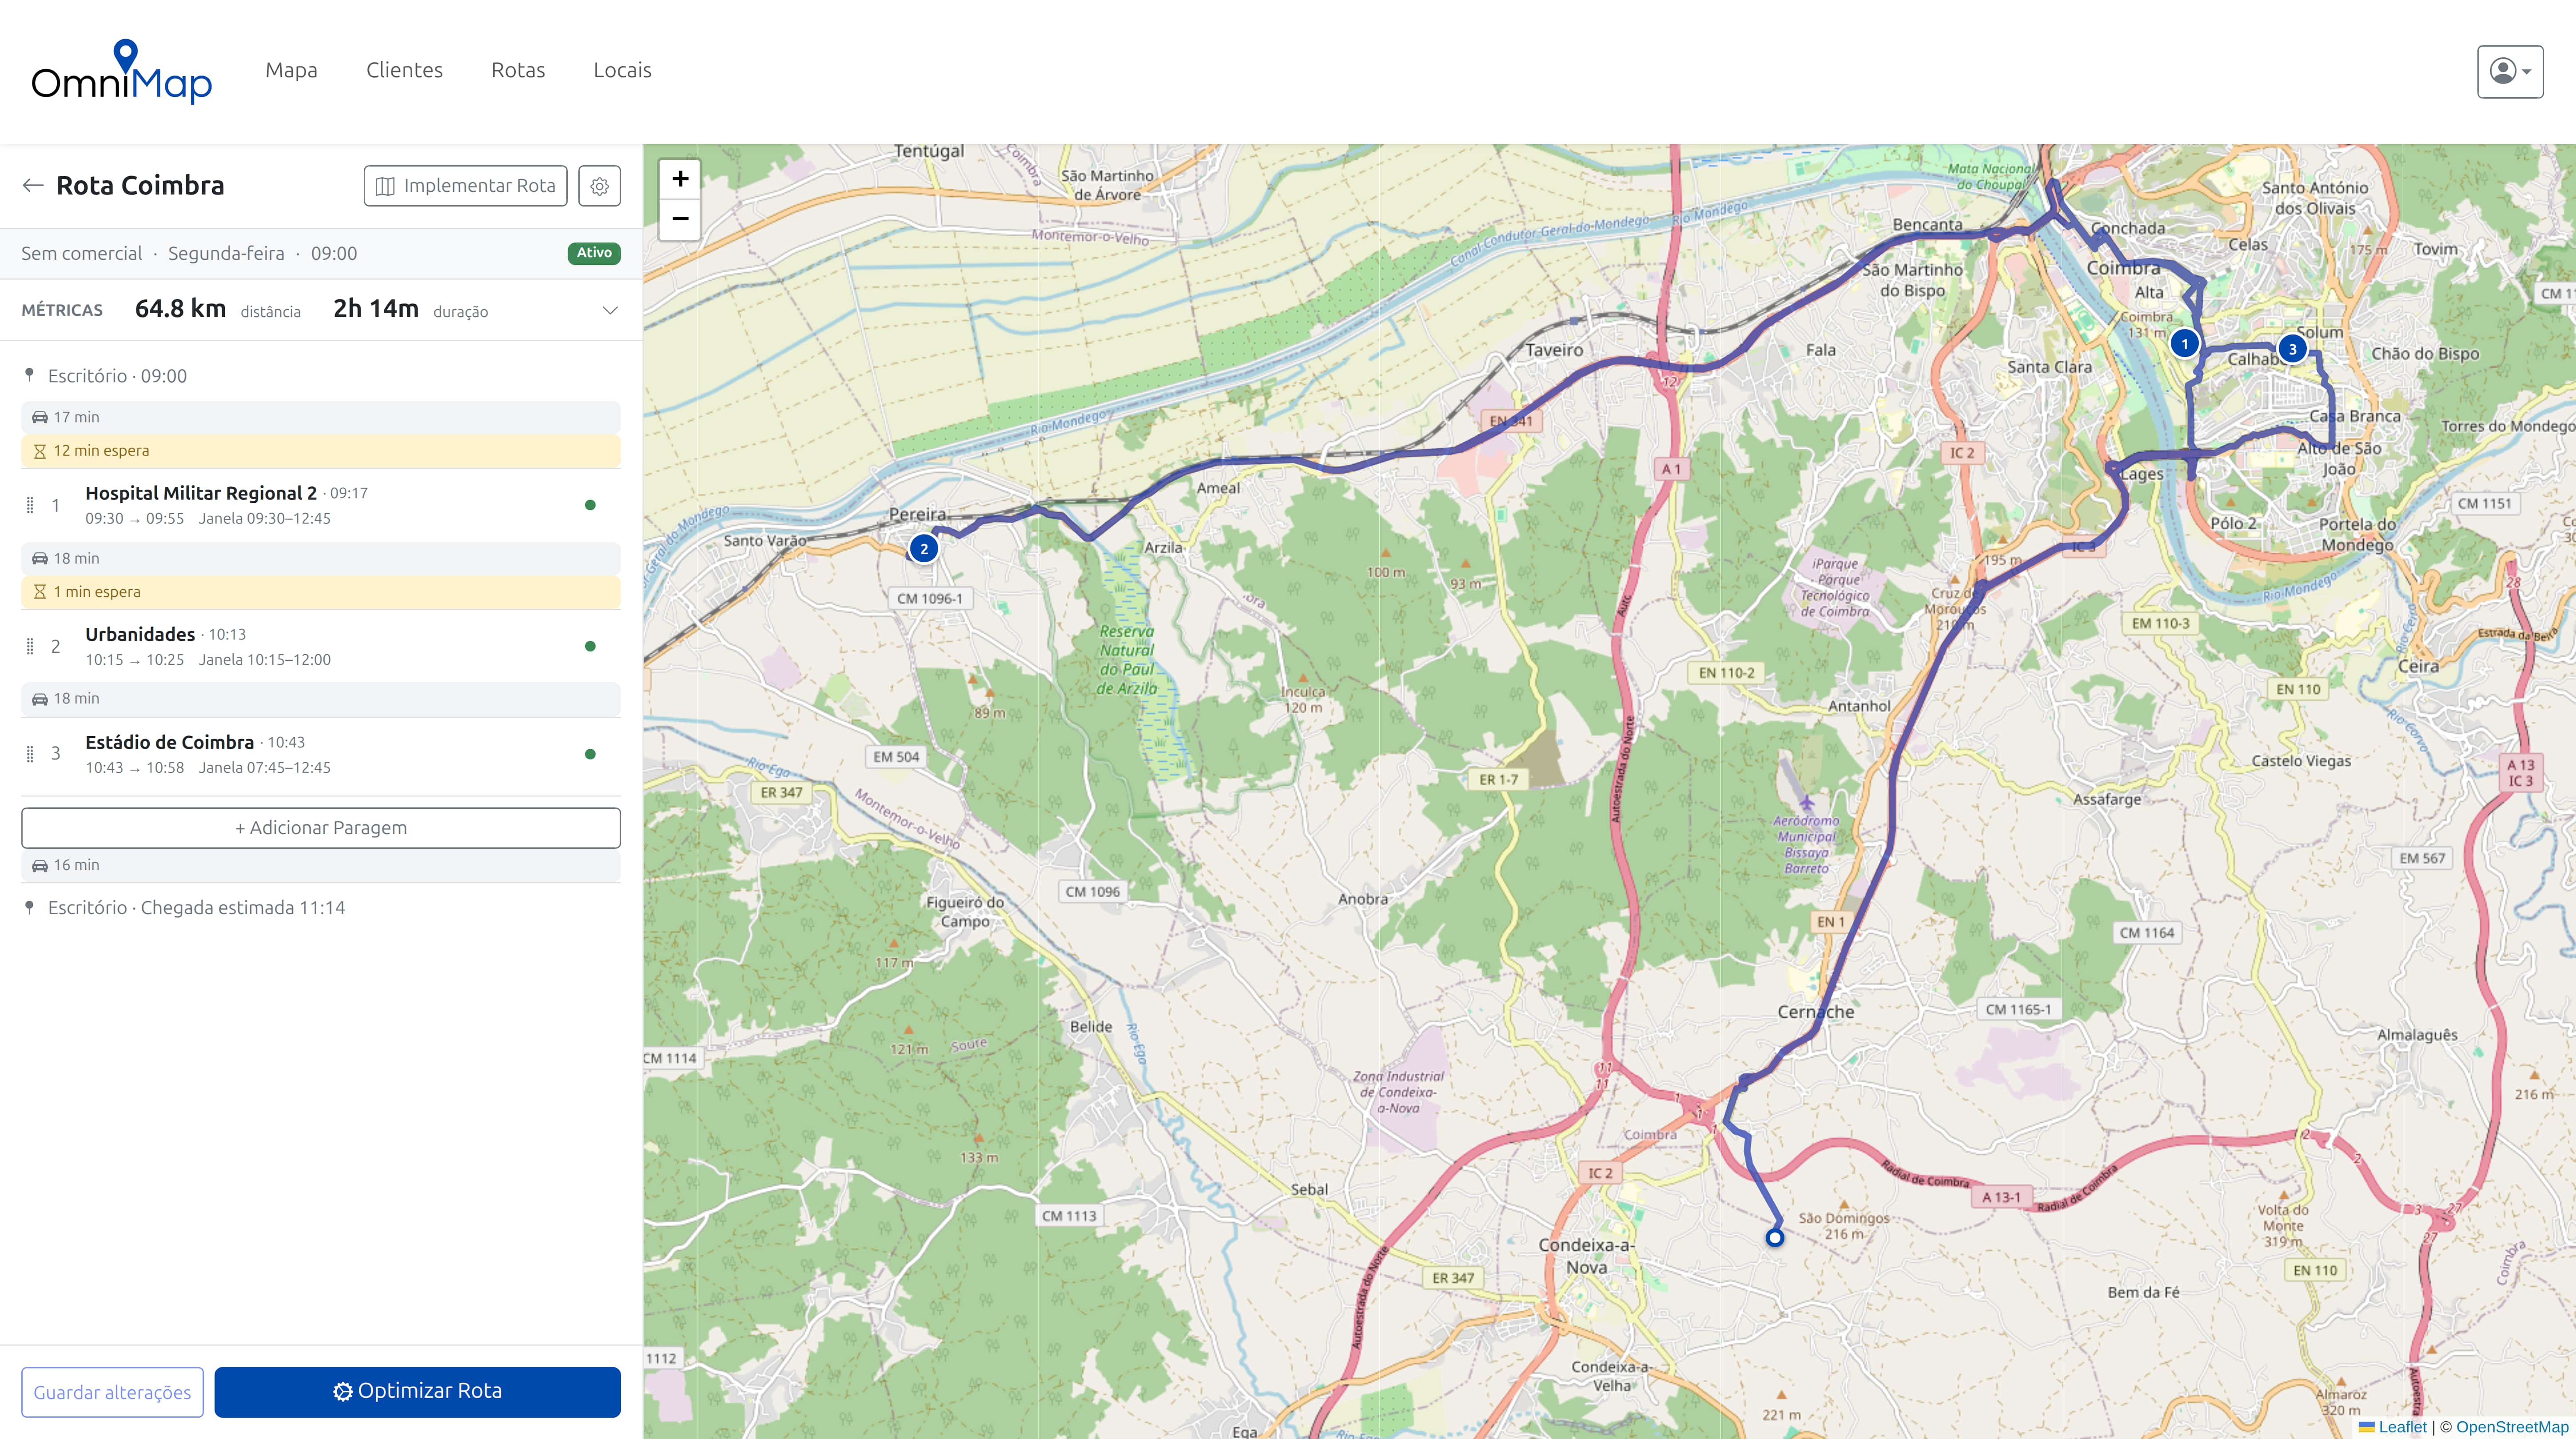
Task: Open the Clientes menu item
Action: (x=404, y=70)
